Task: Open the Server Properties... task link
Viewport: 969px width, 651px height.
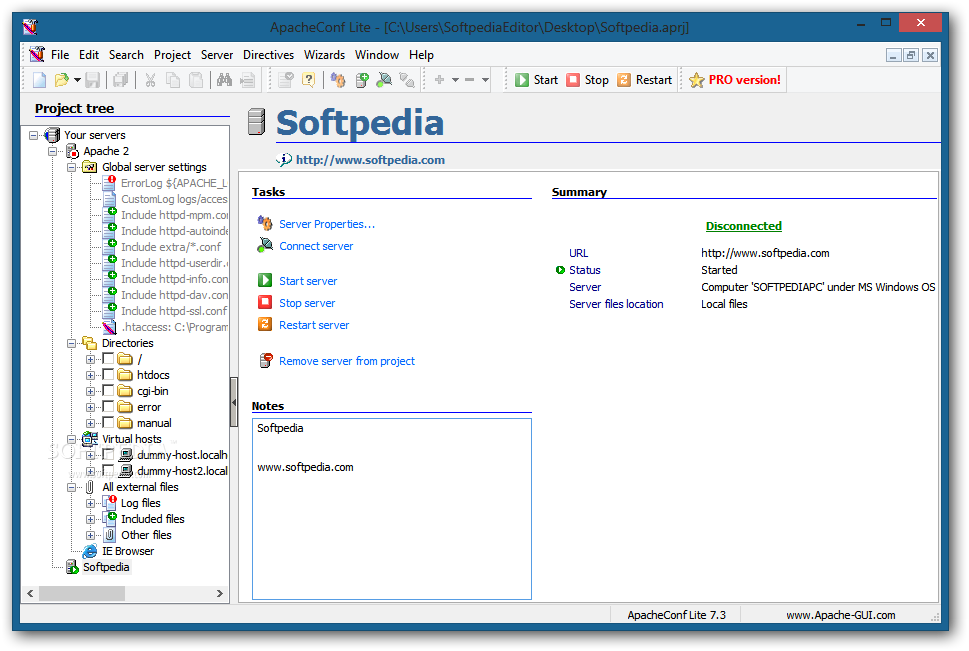Action: tap(327, 224)
